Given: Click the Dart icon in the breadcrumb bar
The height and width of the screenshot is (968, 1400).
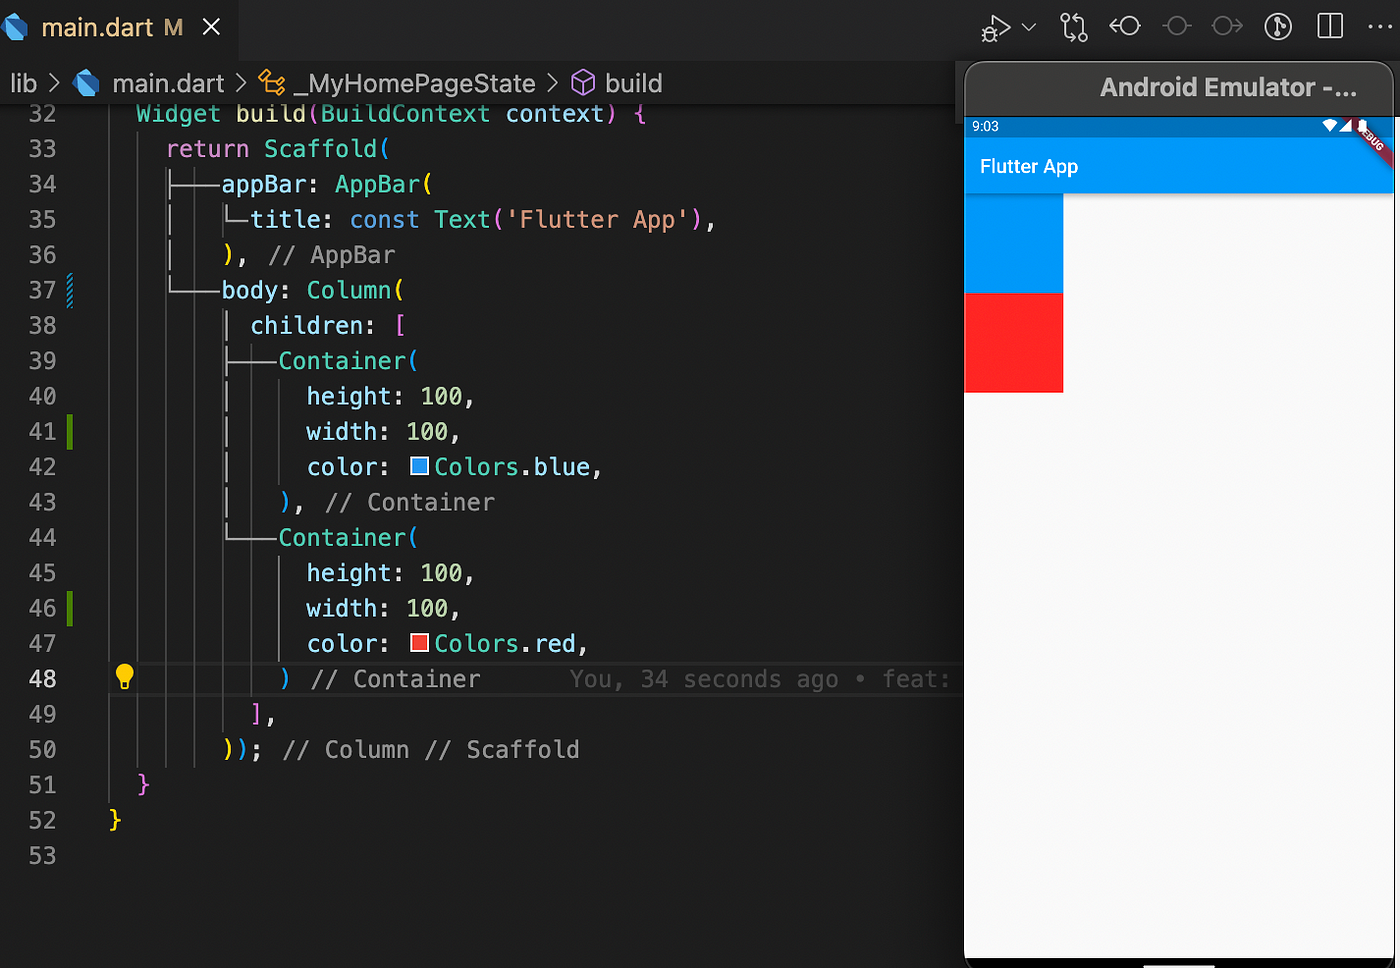Looking at the screenshot, I should coord(87,83).
